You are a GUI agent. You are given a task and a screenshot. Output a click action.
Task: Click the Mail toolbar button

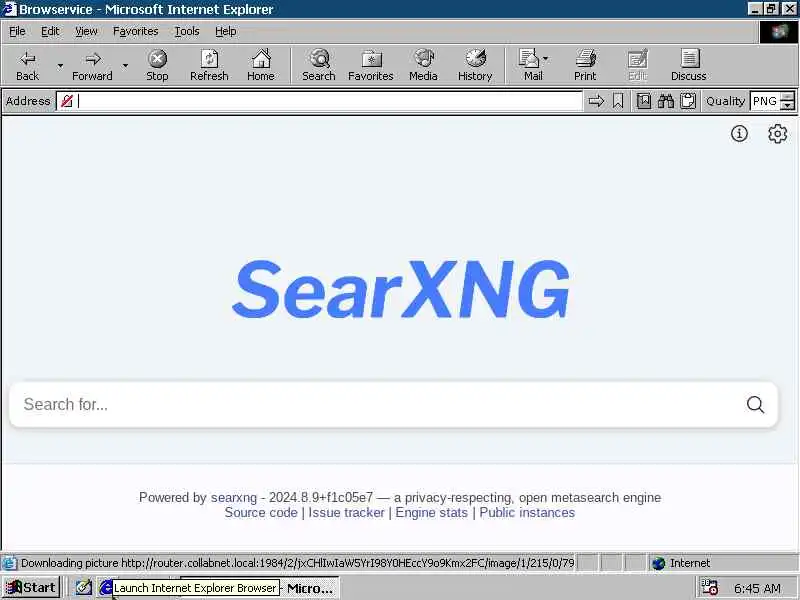pyautogui.click(x=531, y=65)
